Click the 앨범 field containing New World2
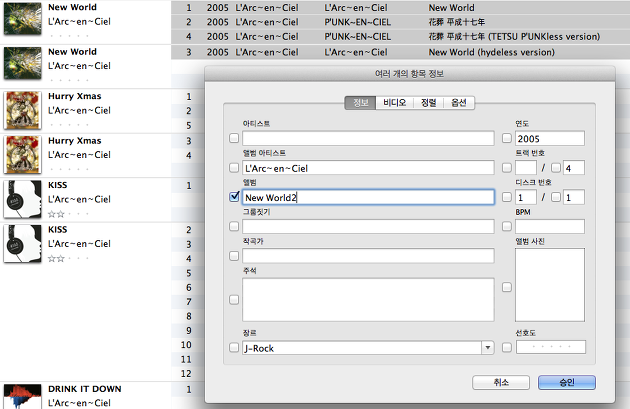The image size is (630, 409). click(x=368, y=197)
